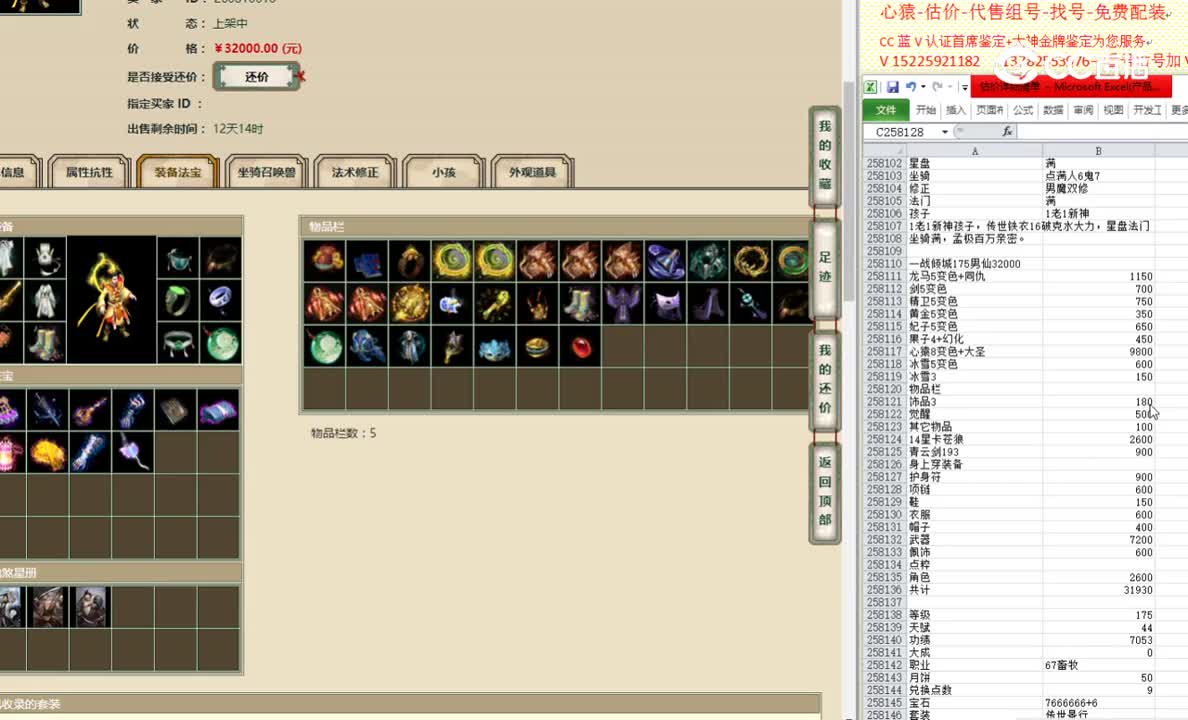This screenshot has height=720, width=1188.
Task: Click cell 心猿8变色+大圣
Action: click(974, 352)
